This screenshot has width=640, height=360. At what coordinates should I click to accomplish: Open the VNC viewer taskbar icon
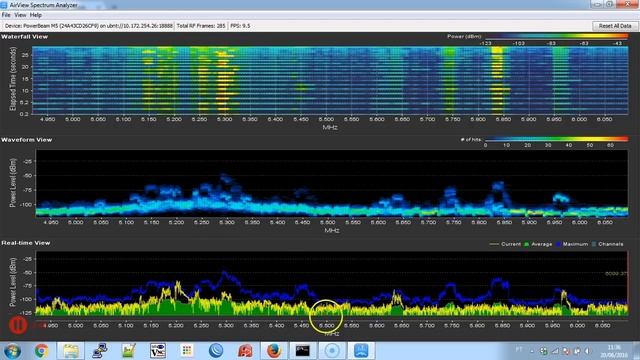(158, 351)
